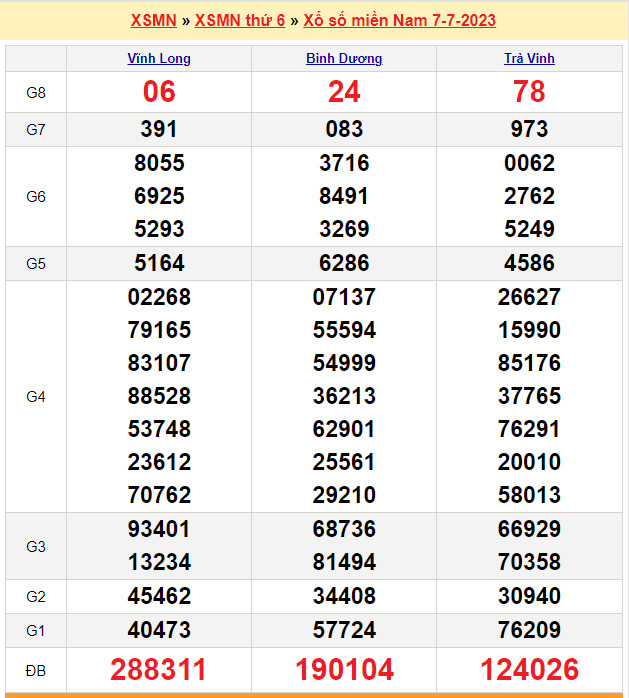Click the XSMN breadcrumb link

[x=153, y=20]
